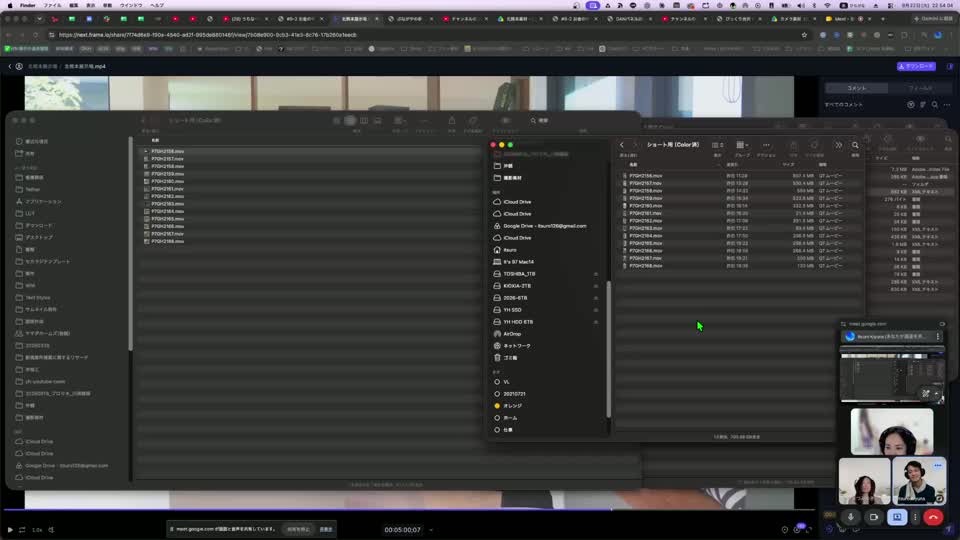Click the 00:05:00;07 timecode display
The height and width of the screenshot is (540, 960).
pyautogui.click(x=402, y=530)
